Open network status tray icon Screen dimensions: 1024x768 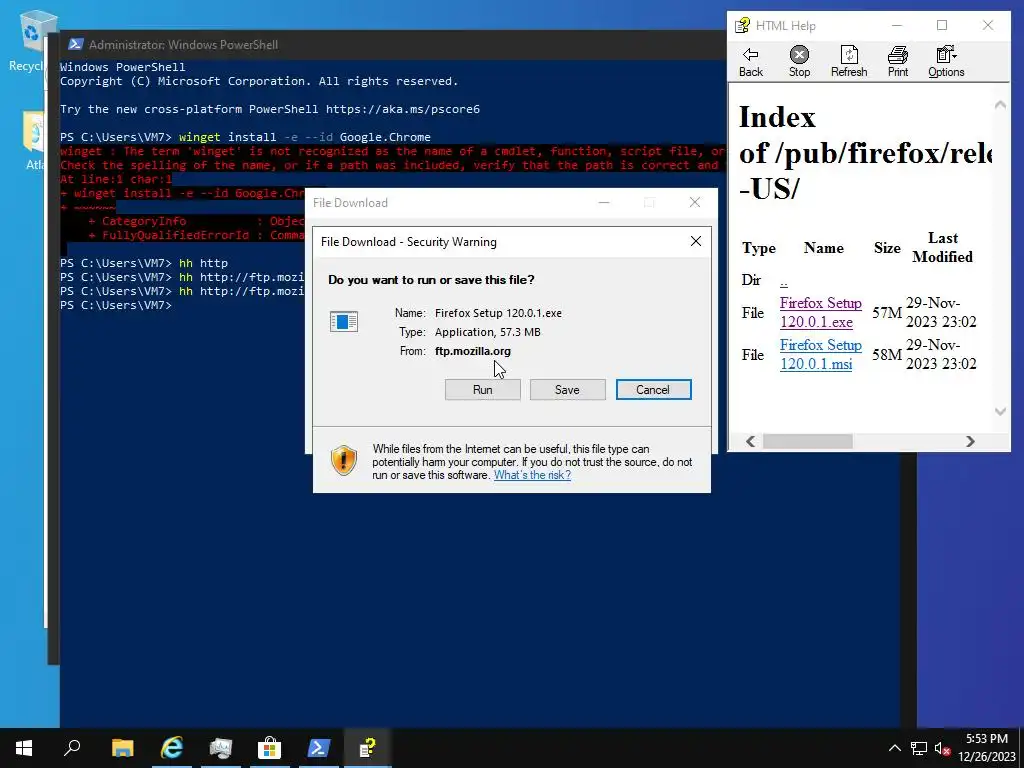[919, 748]
